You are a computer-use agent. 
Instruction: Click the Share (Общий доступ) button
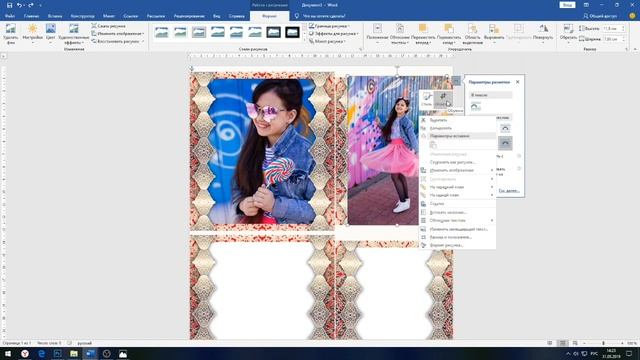pyautogui.click(x=600, y=16)
